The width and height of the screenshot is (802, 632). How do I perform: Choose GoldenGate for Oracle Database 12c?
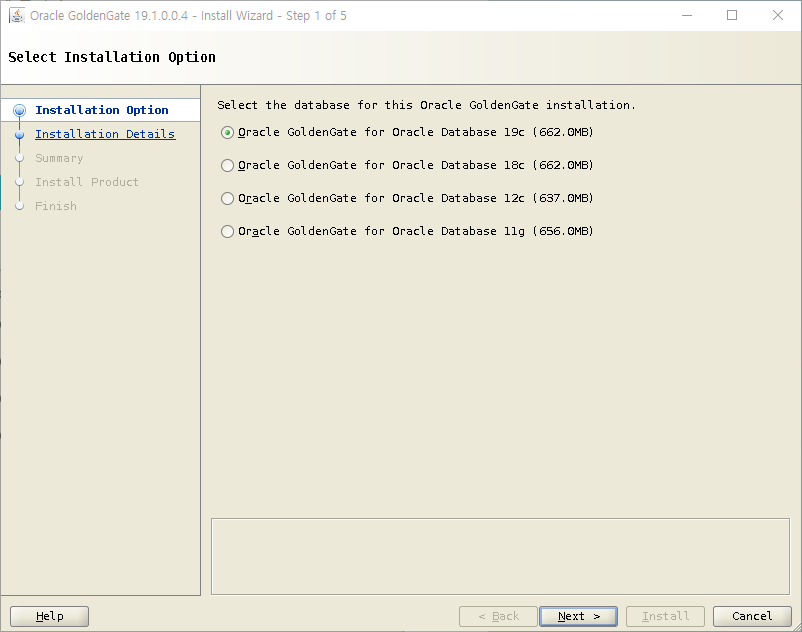pyautogui.click(x=228, y=198)
